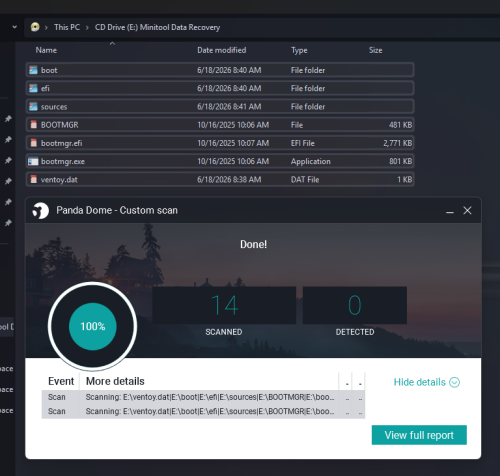The image size is (500, 476).
Task: Click the bootmgr.efi file icon
Action: 33,143
